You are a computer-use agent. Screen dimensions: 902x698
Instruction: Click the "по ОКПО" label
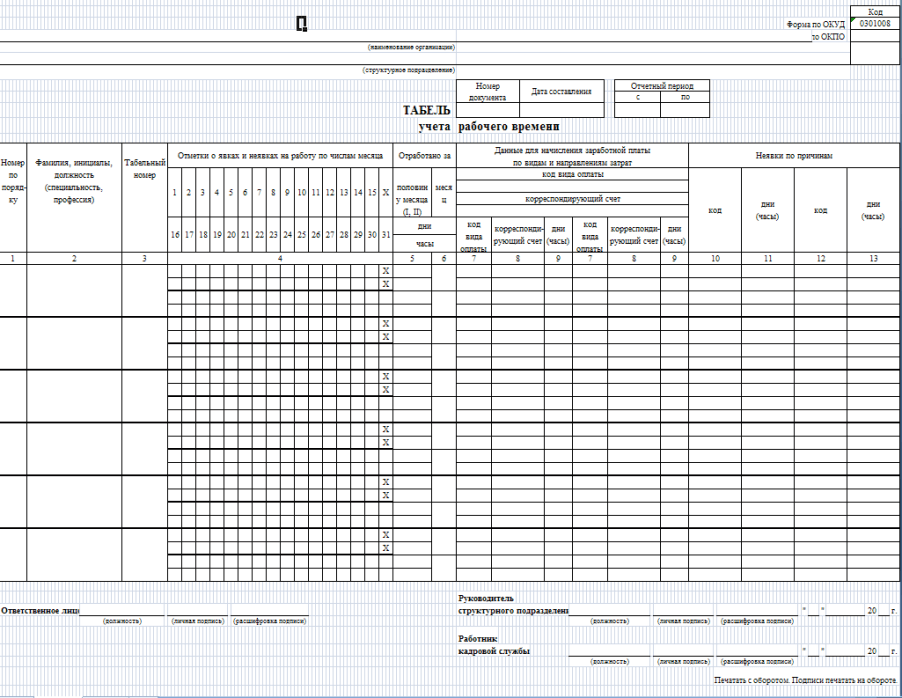828,37
